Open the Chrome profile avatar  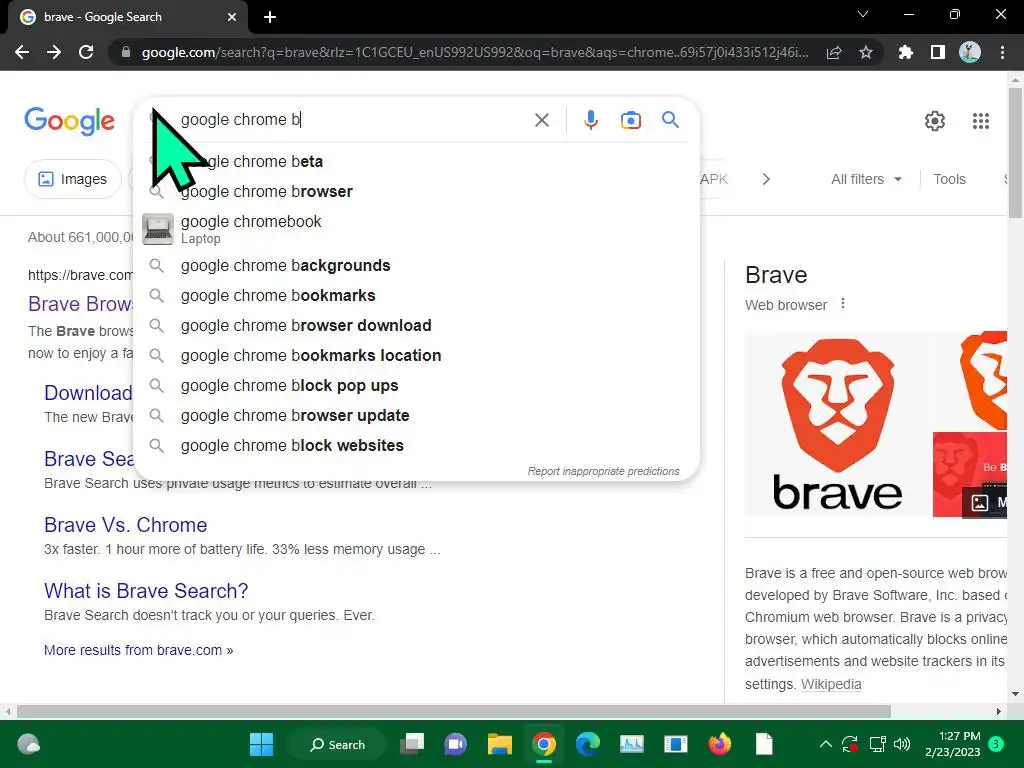pos(969,52)
